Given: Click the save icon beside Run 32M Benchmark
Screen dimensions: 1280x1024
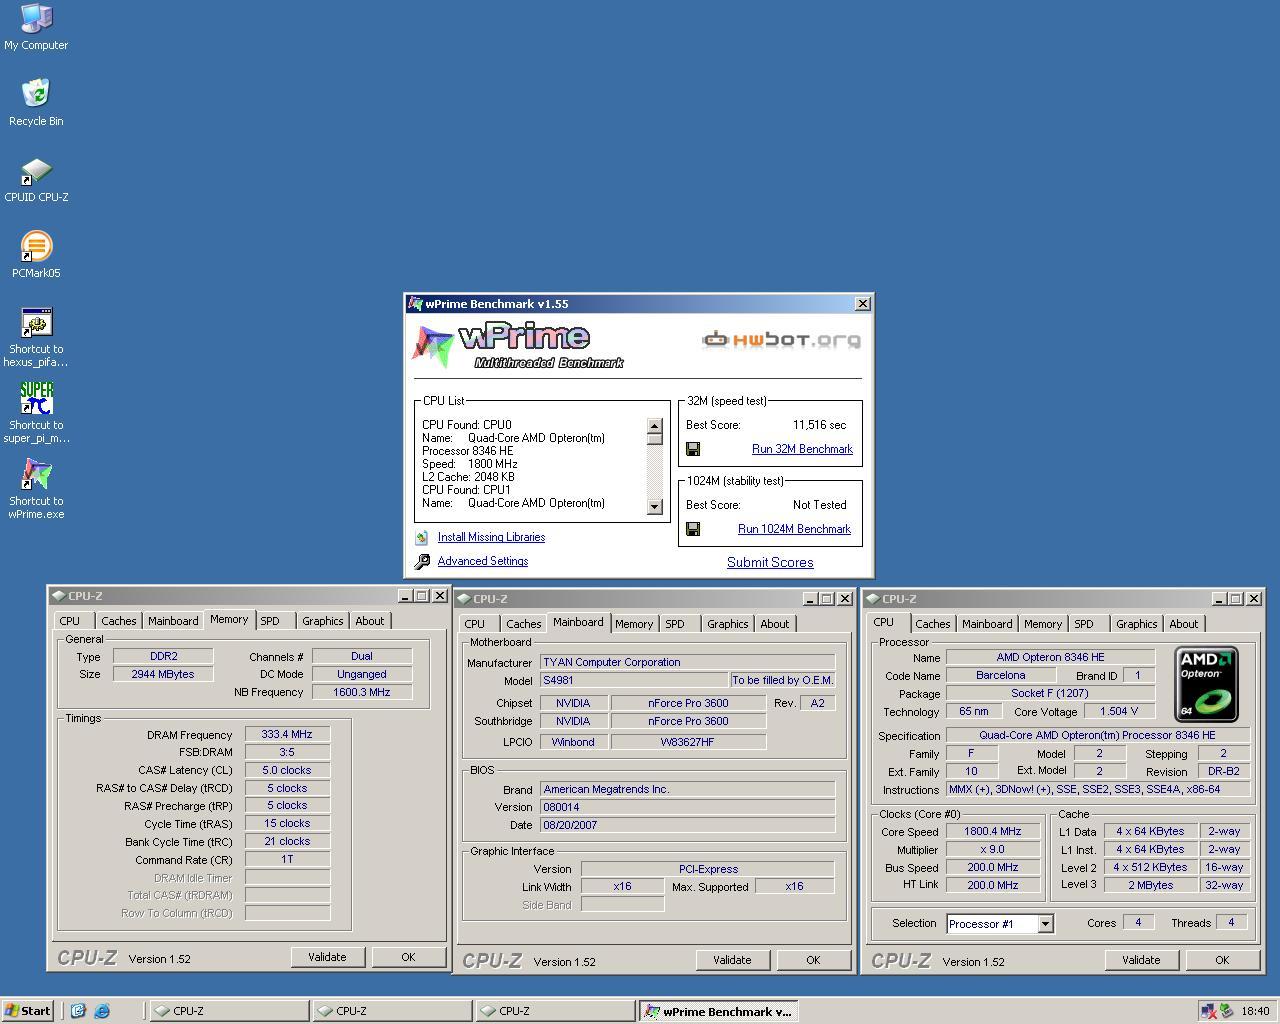Looking at the screenshot, I should [x=693, y=449].
